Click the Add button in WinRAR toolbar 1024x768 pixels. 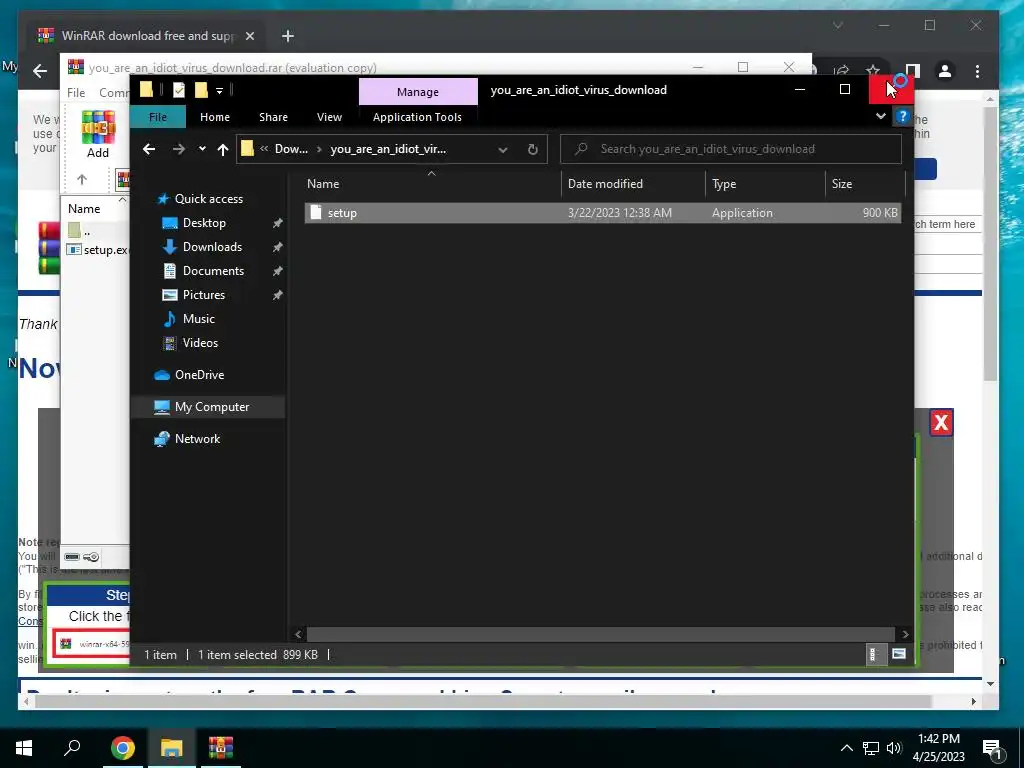[98, 135]
